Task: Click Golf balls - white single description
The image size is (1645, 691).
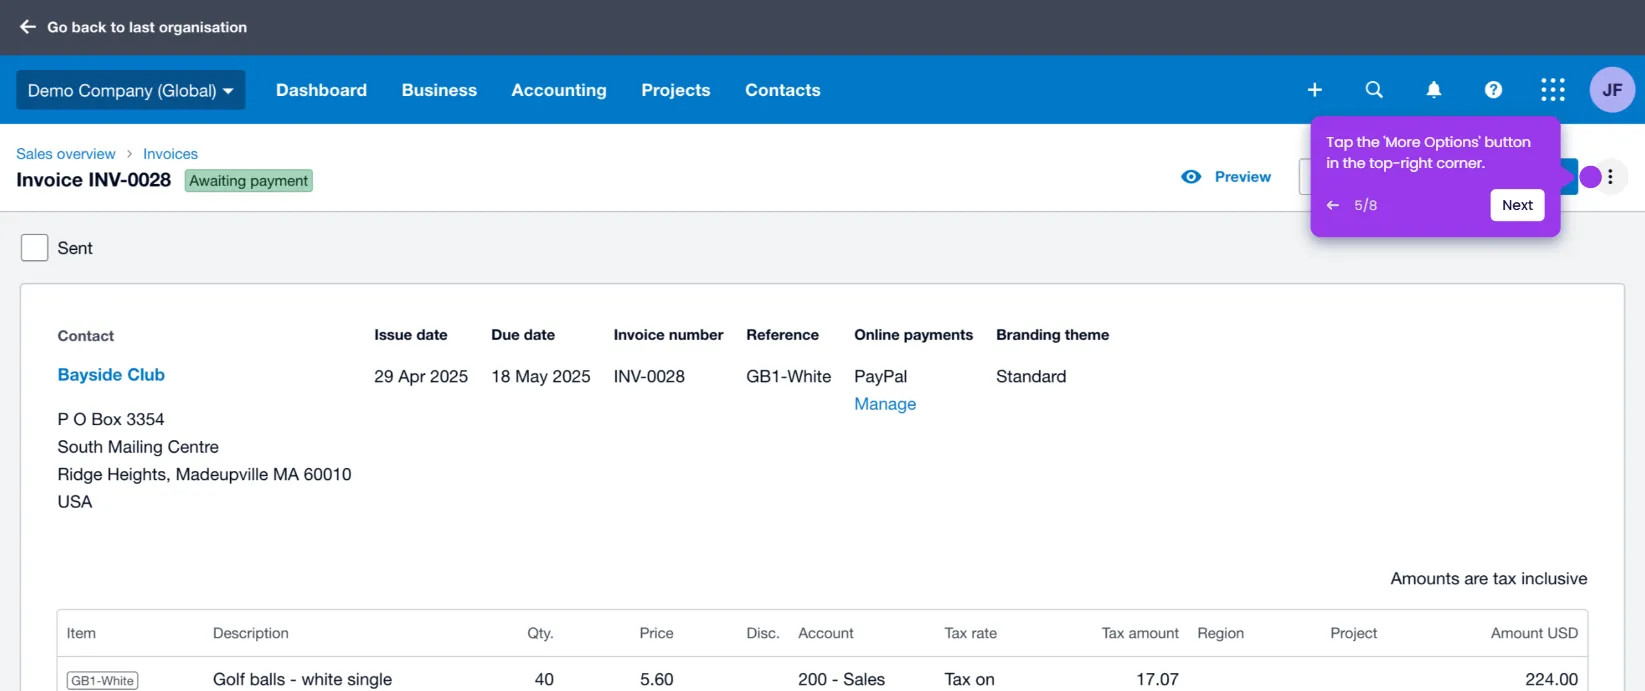Action: tap(302, 680)
